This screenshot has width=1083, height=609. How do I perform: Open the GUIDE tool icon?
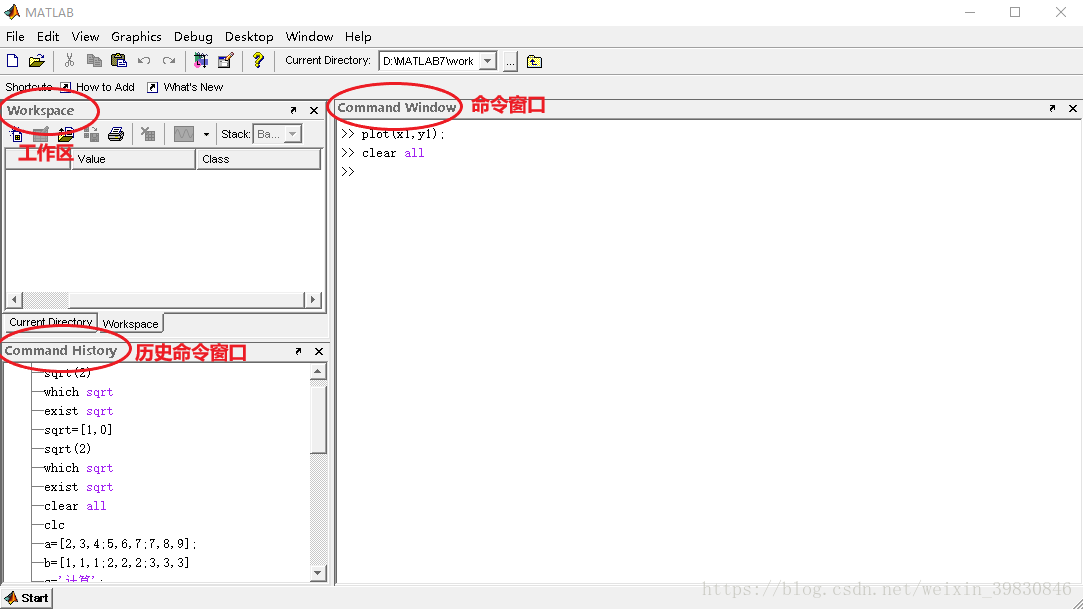click(226, 61)
